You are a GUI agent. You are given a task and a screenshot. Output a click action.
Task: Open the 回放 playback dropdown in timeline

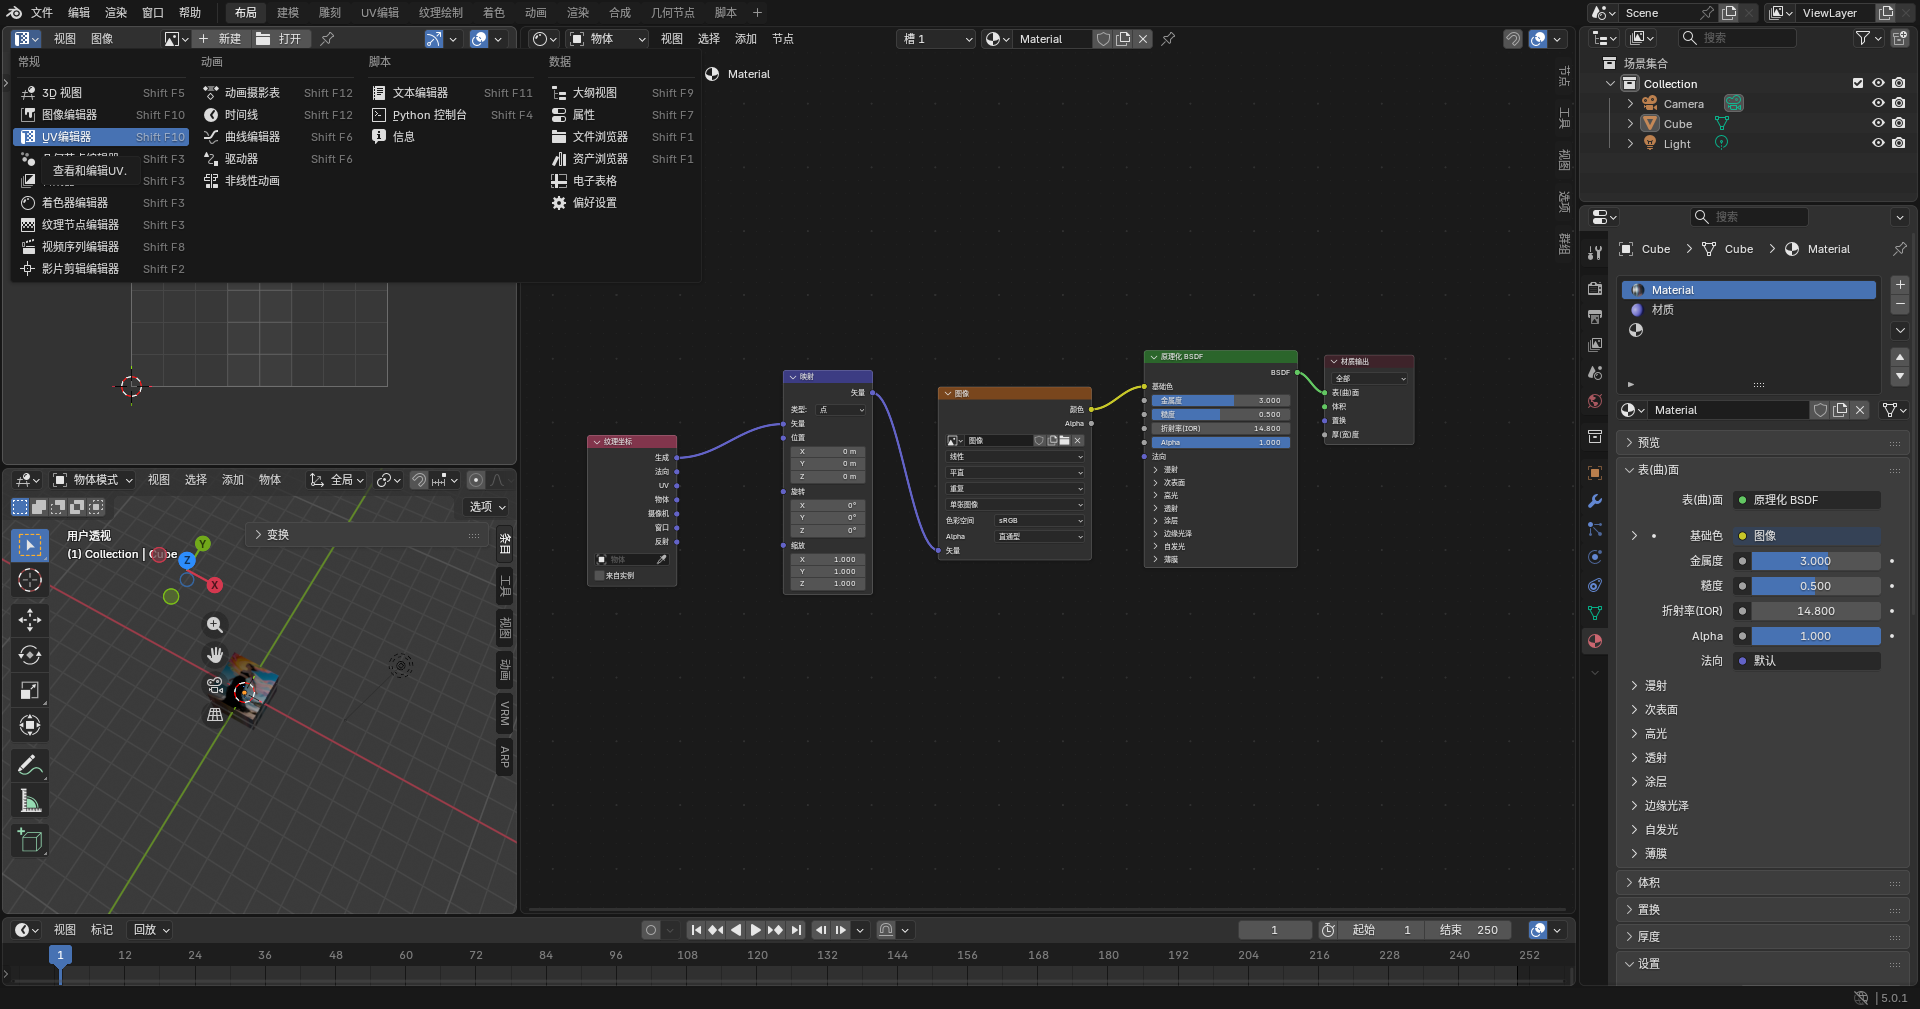(152, 930)
